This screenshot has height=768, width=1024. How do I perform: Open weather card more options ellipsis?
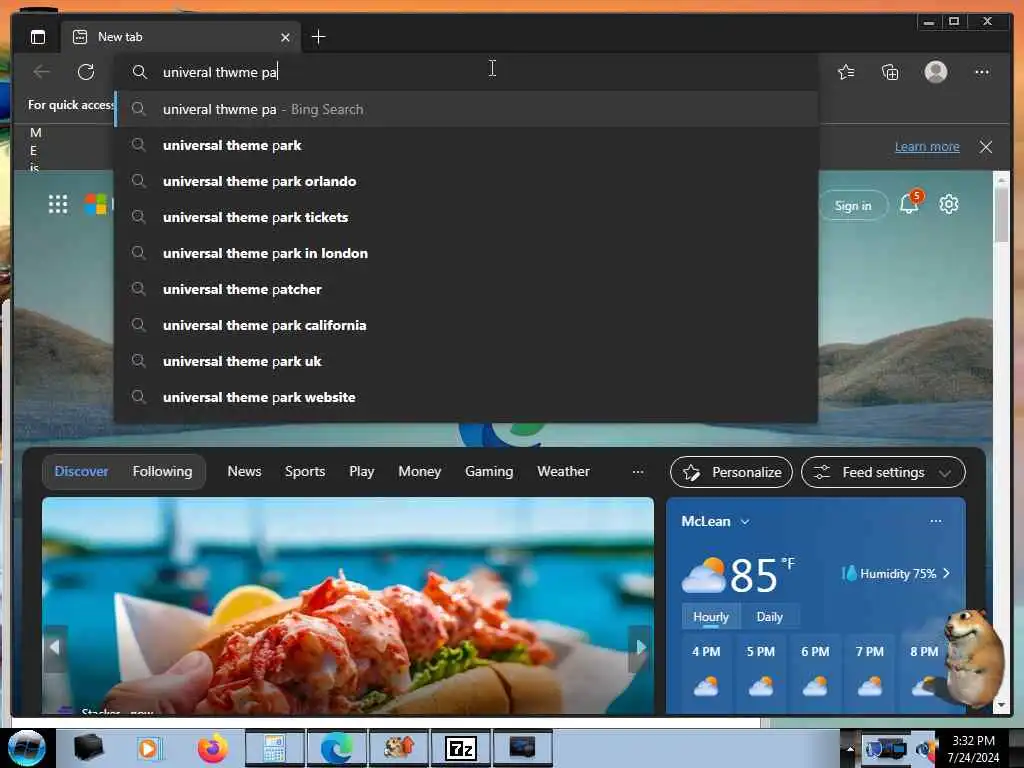936,521
